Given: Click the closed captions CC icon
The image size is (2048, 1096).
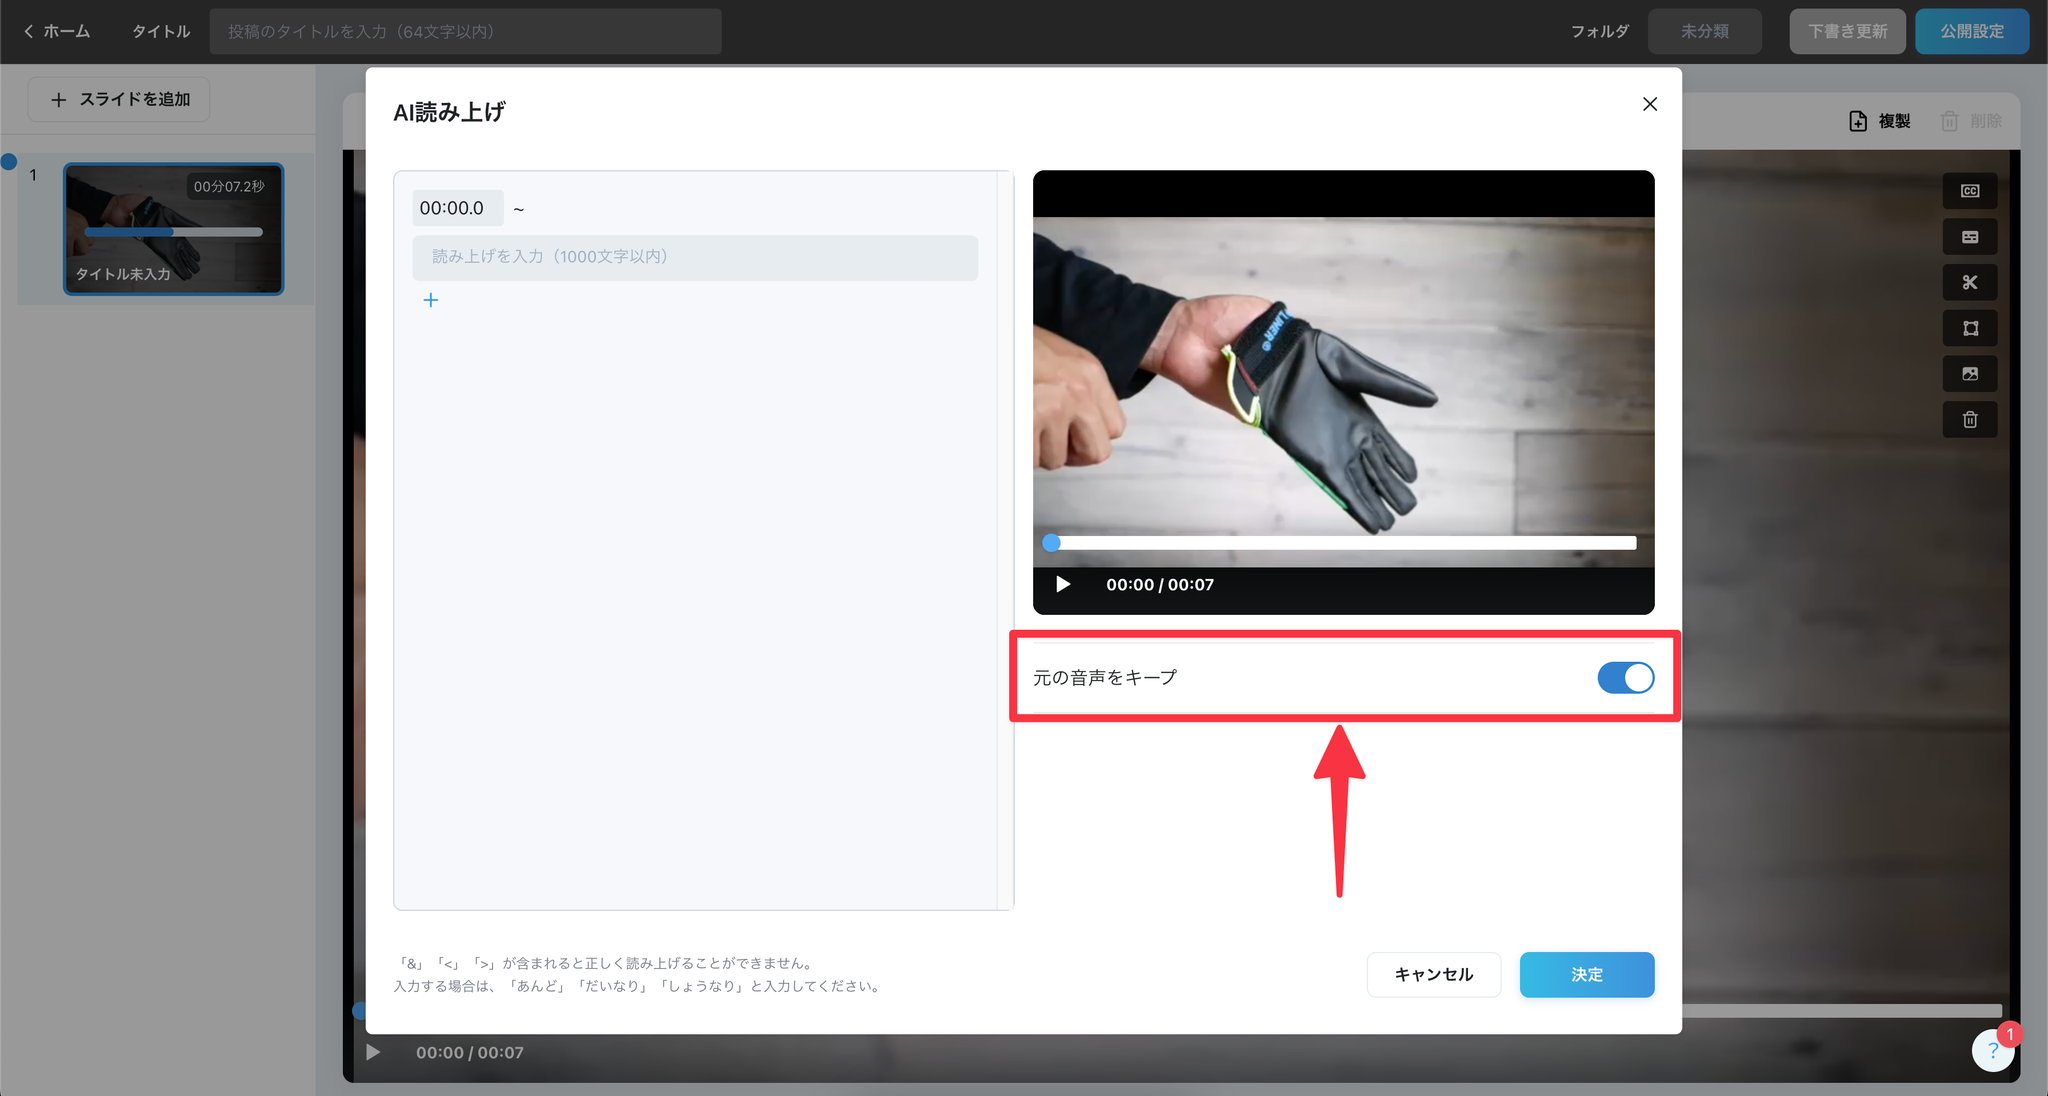Looking at the screenshot, I should [1969, 191].
